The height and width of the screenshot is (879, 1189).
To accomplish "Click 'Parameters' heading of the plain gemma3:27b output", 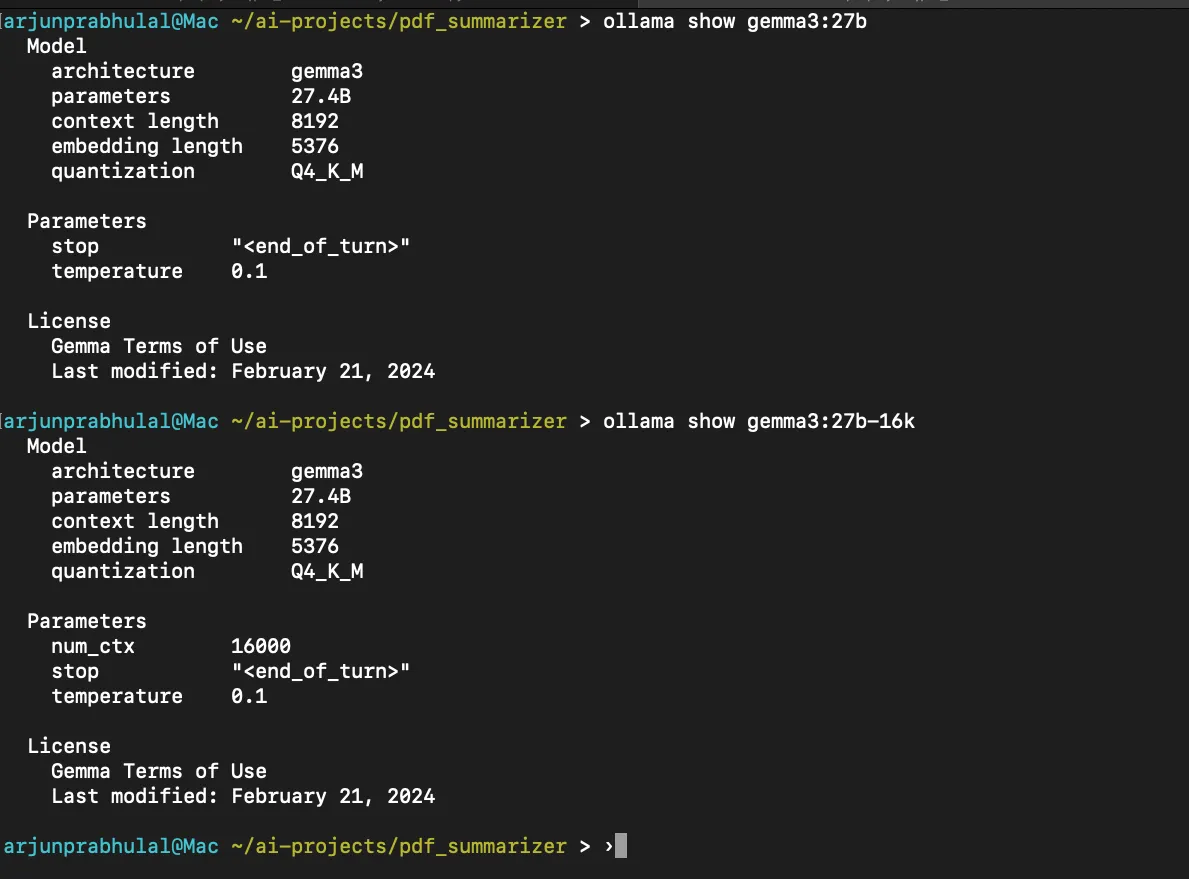I will pyautogui.click(x=86, y=221).
